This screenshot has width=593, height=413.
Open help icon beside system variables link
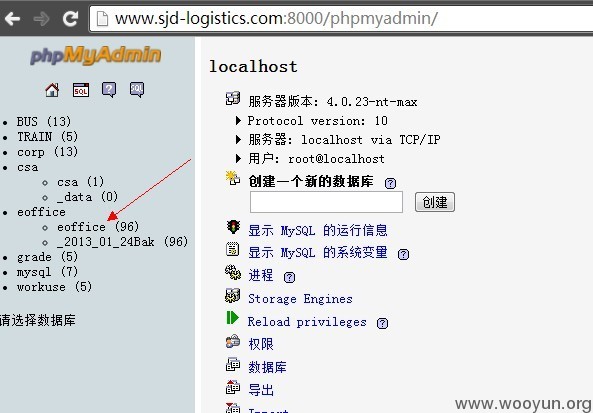[x=404, y=254]
